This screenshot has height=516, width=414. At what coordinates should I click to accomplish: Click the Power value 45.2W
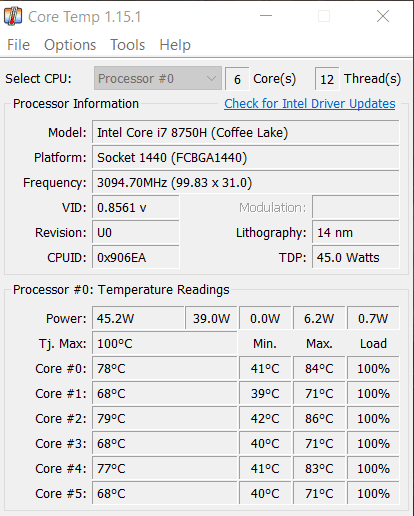click(x=138, y=318)
